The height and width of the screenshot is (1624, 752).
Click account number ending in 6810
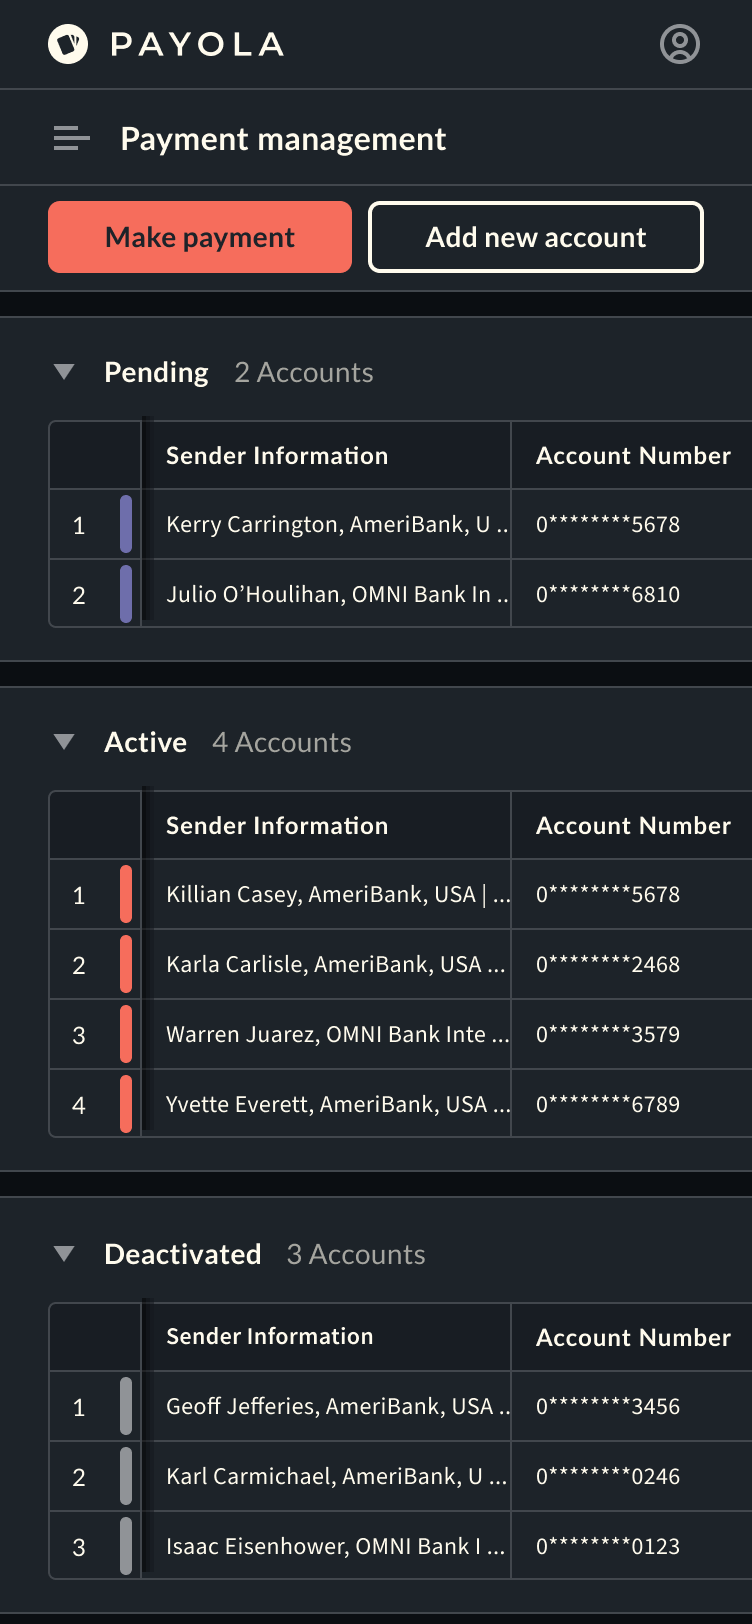point(608,594)
